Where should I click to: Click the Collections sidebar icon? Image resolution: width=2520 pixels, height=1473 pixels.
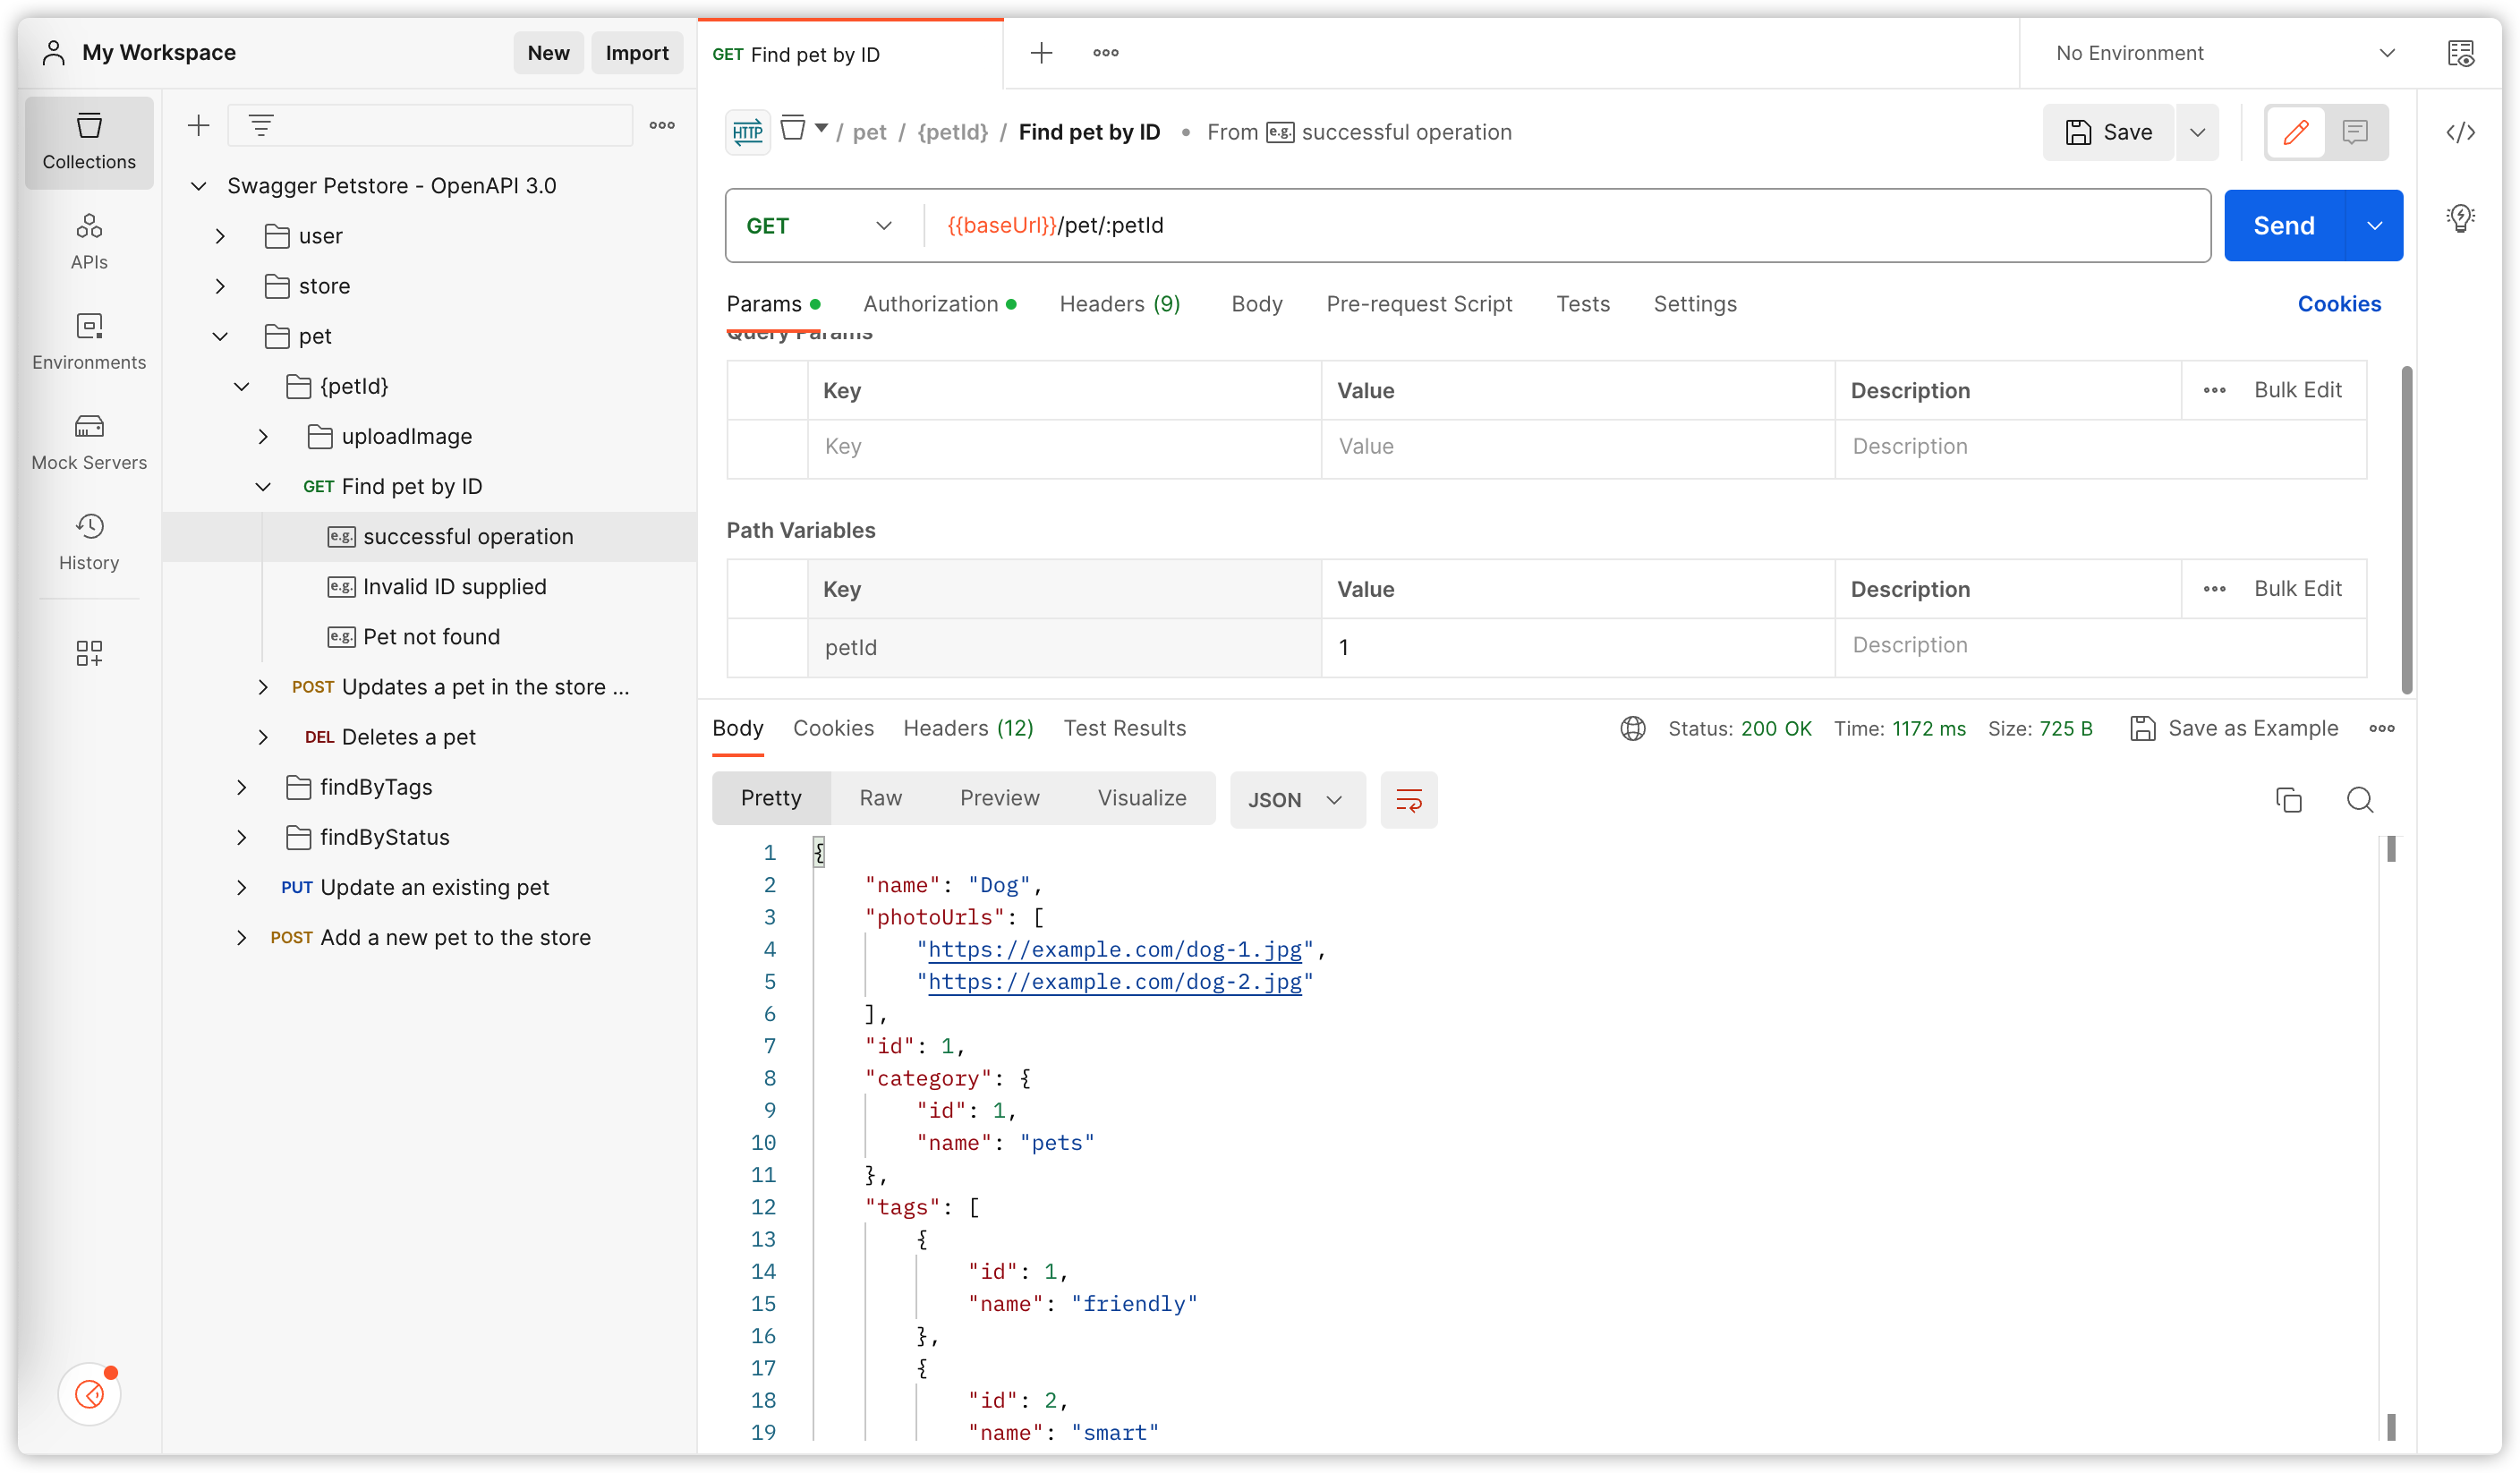pos(88,139)
